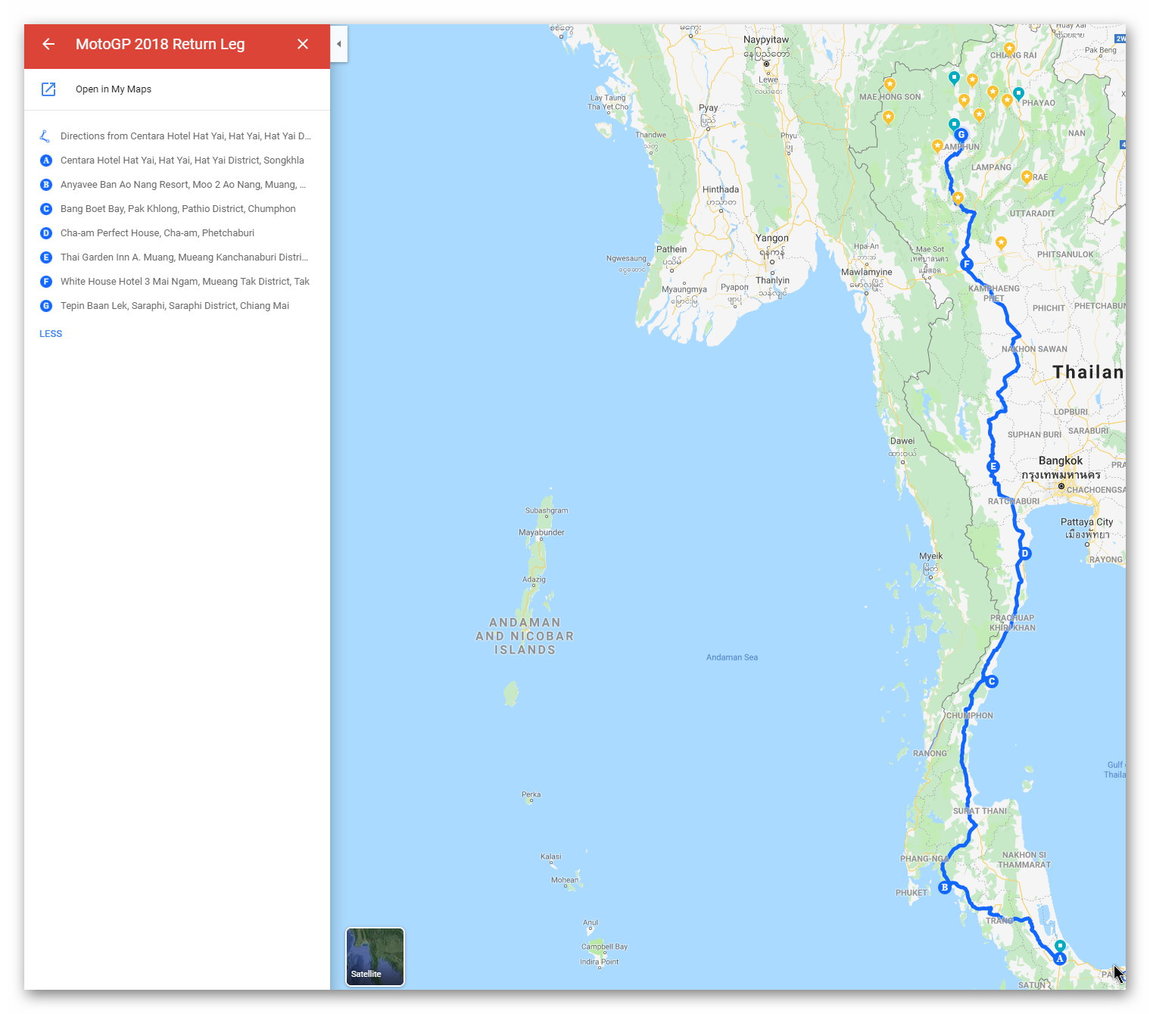Screen dimensions: 1150x1014
Task: Open Thai Garden Inn waypoint E entry
Action: pyautogui.click(x=183, y=257)
